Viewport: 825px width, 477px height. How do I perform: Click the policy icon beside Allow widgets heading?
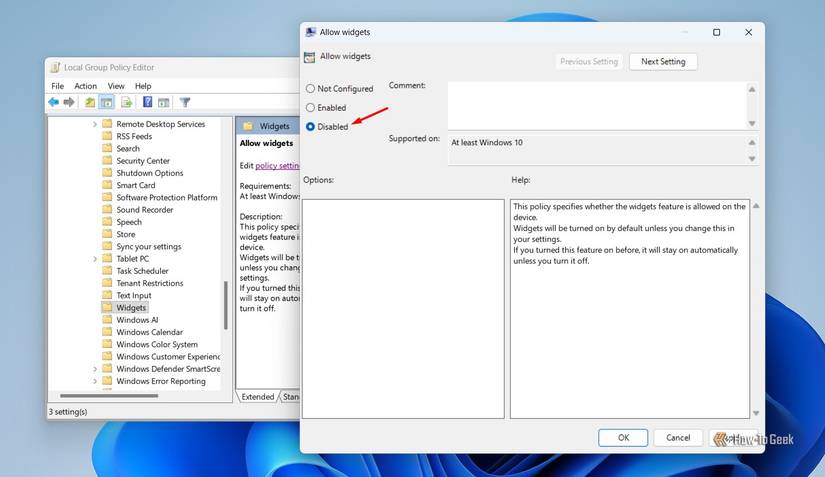309,57
